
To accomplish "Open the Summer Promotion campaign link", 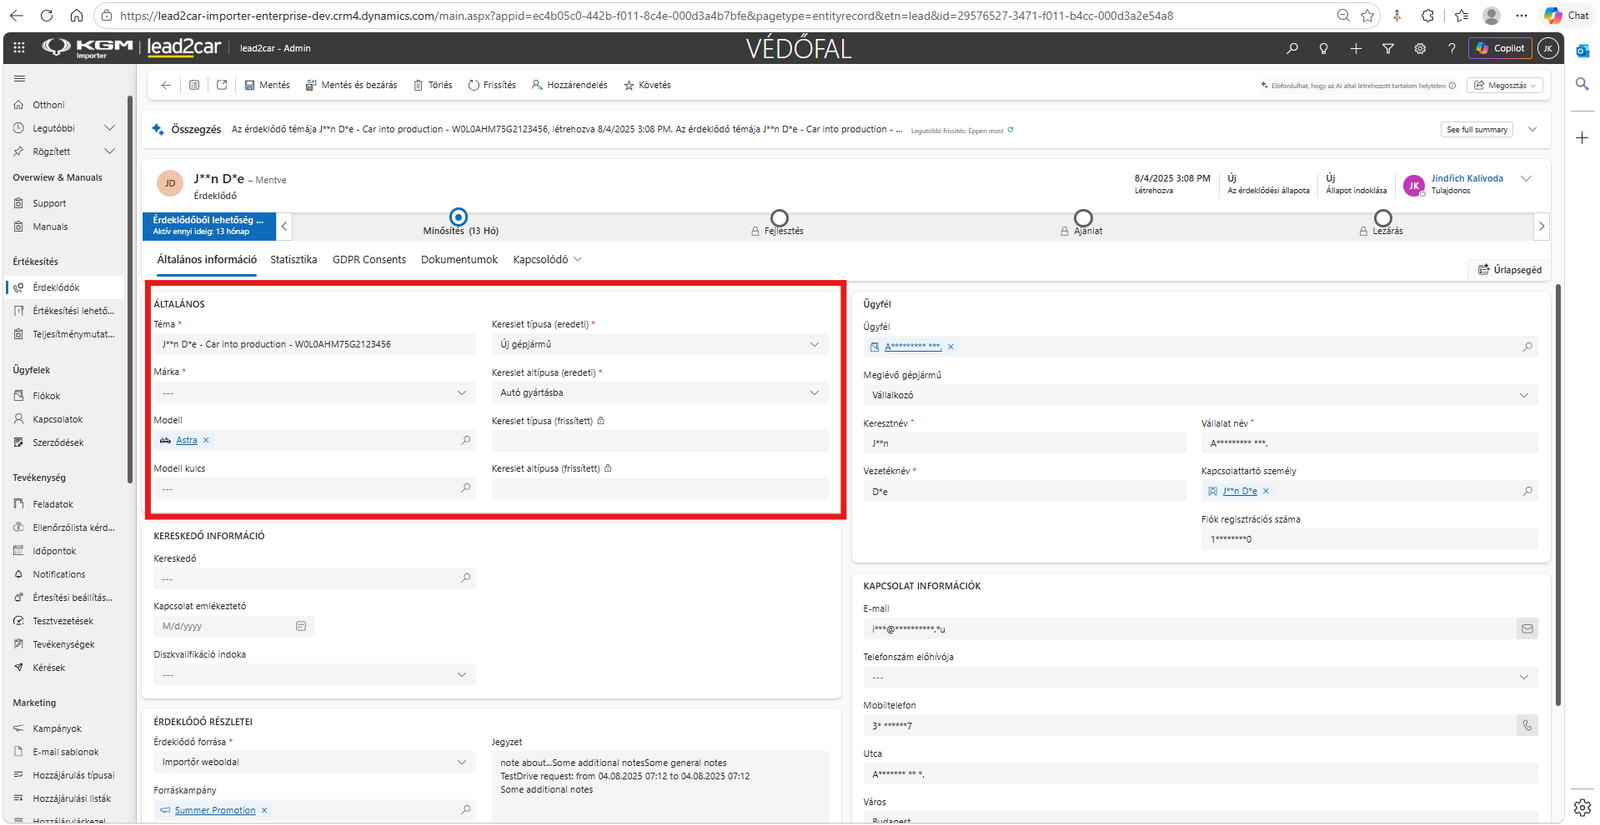I will 215,810.
